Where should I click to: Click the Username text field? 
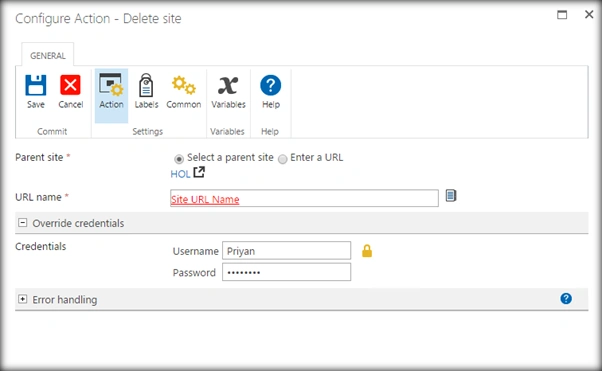click(286, 250)
